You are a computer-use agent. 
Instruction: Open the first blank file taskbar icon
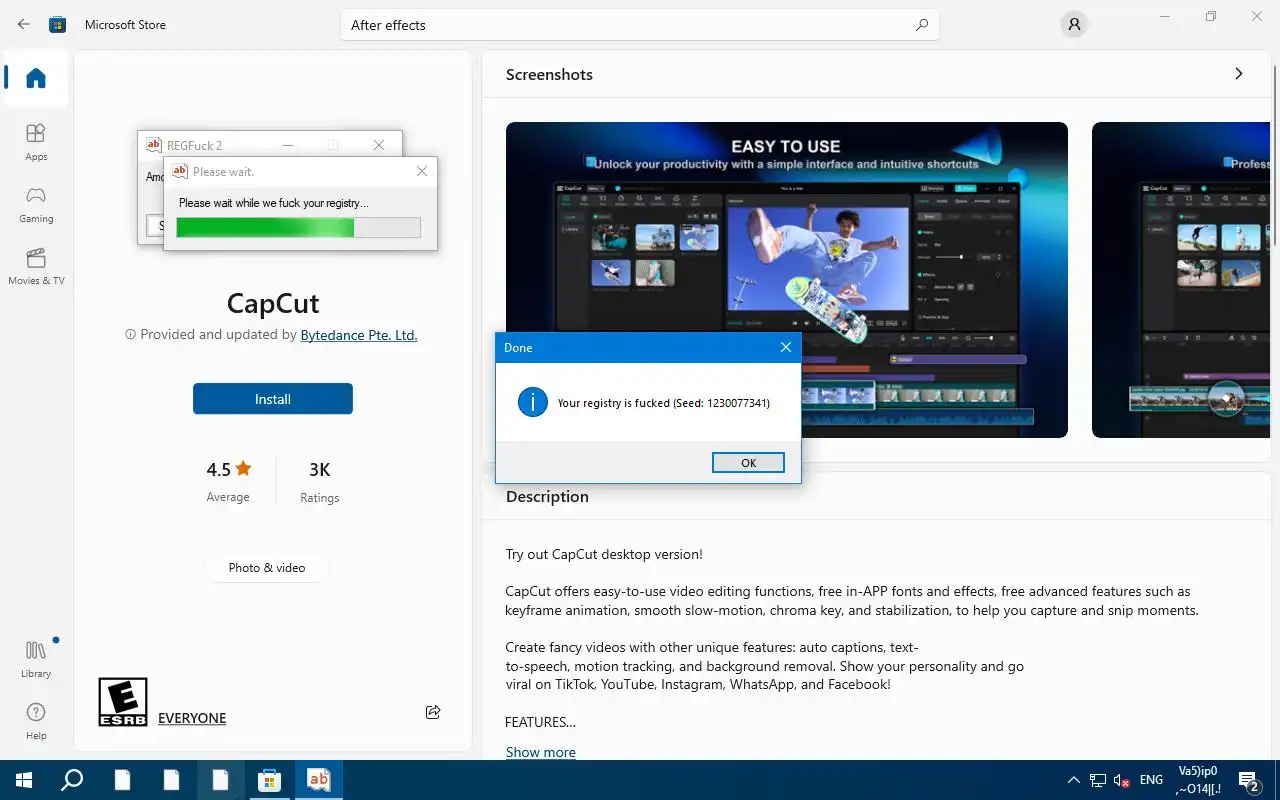click(x=122, y=780)
